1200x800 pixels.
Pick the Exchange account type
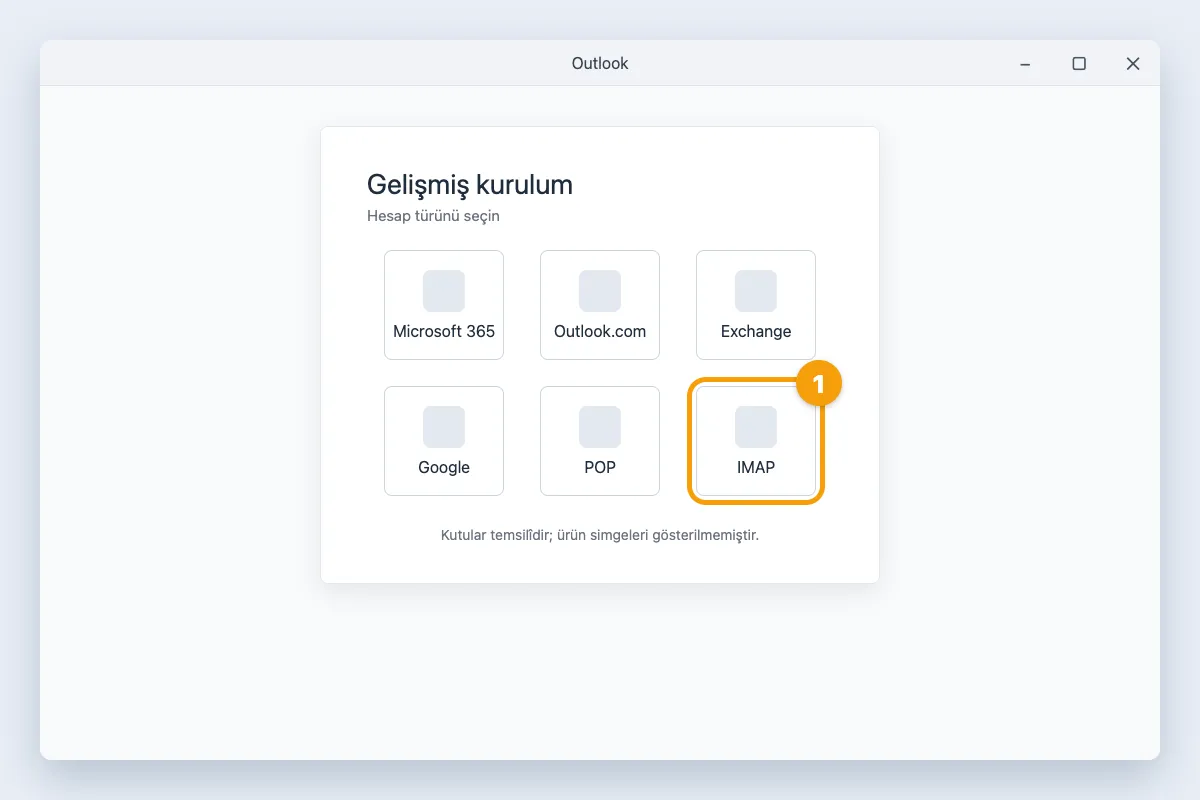click(x=756, y=305)
